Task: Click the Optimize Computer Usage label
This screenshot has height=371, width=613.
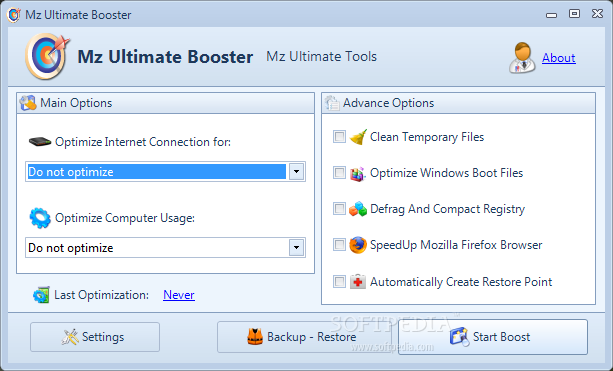Action: [125, 218]
